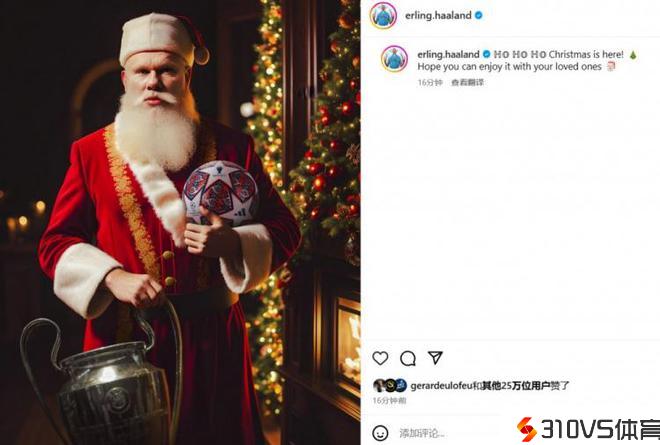
Task: Open the erling.haaland username in the header
Action: (x=440, y=16)
